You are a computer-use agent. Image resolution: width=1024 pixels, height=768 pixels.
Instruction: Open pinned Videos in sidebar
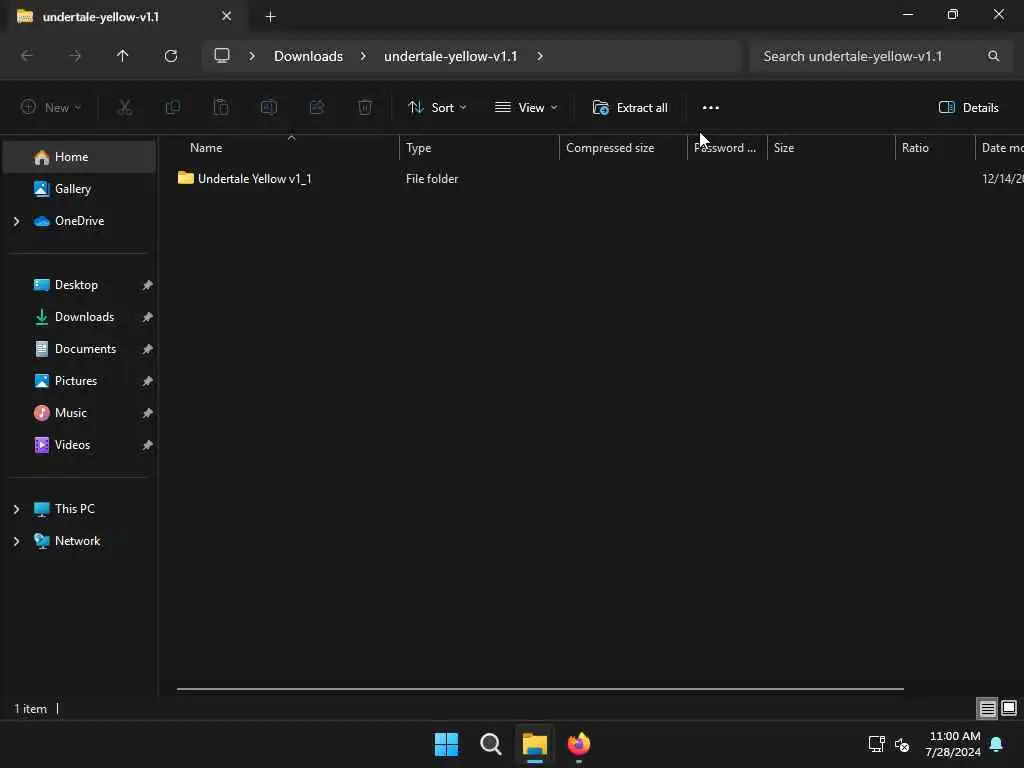[80, 445]
